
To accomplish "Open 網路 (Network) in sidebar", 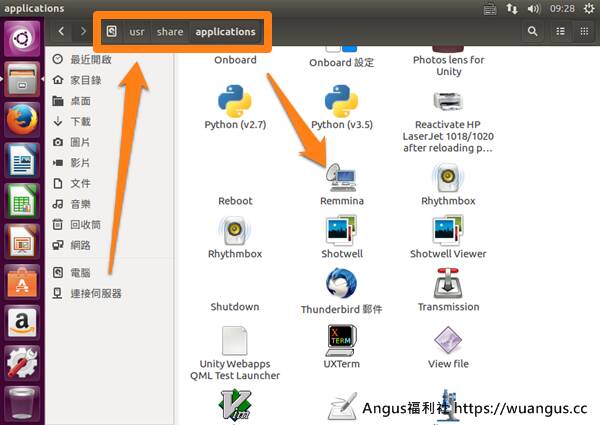I will (x=109, y=245).
